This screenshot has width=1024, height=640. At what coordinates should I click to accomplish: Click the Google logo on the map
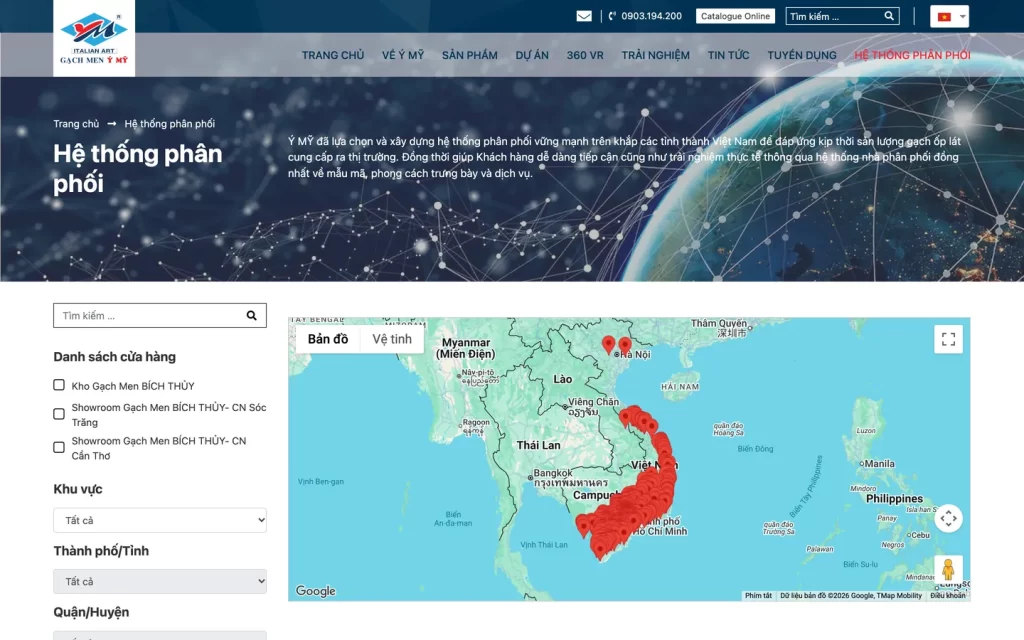315,591
